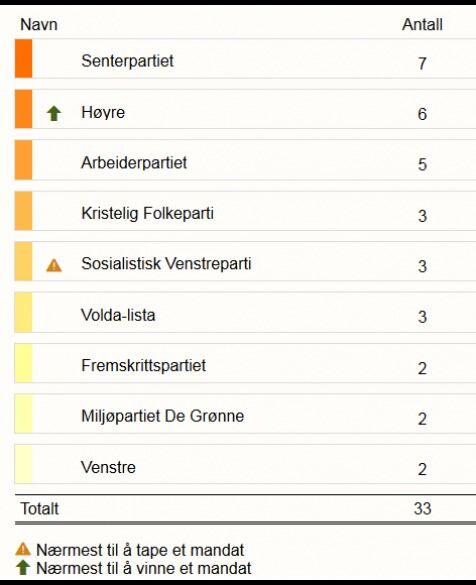Select the Venstre pale yellow swatch

pos(24,464)
